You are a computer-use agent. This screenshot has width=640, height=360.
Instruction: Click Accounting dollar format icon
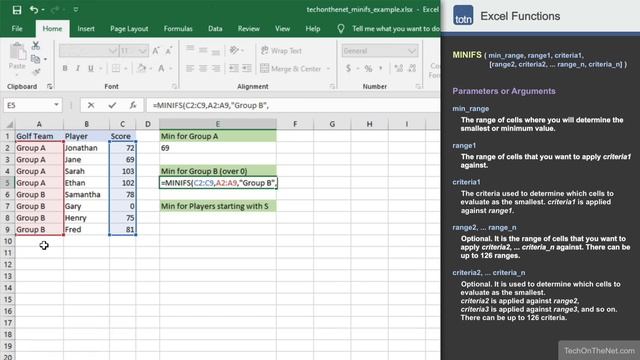[348, 69]
